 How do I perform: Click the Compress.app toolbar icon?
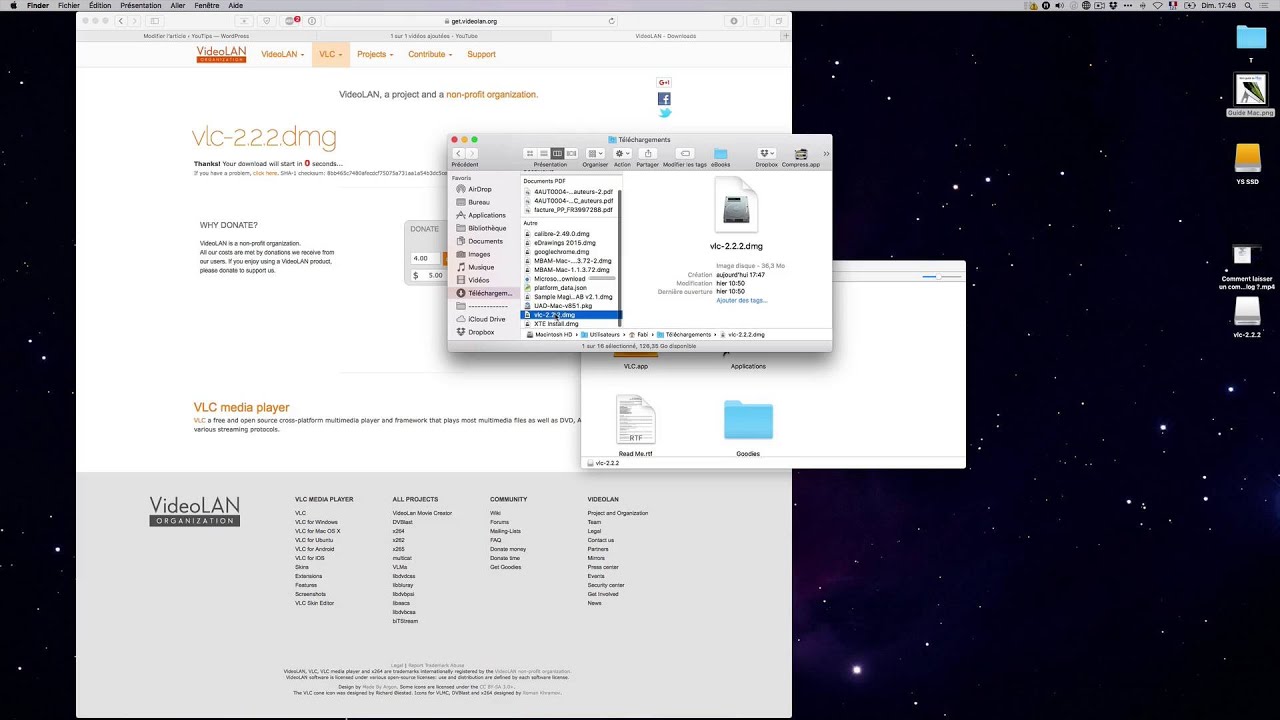point(801,153)
